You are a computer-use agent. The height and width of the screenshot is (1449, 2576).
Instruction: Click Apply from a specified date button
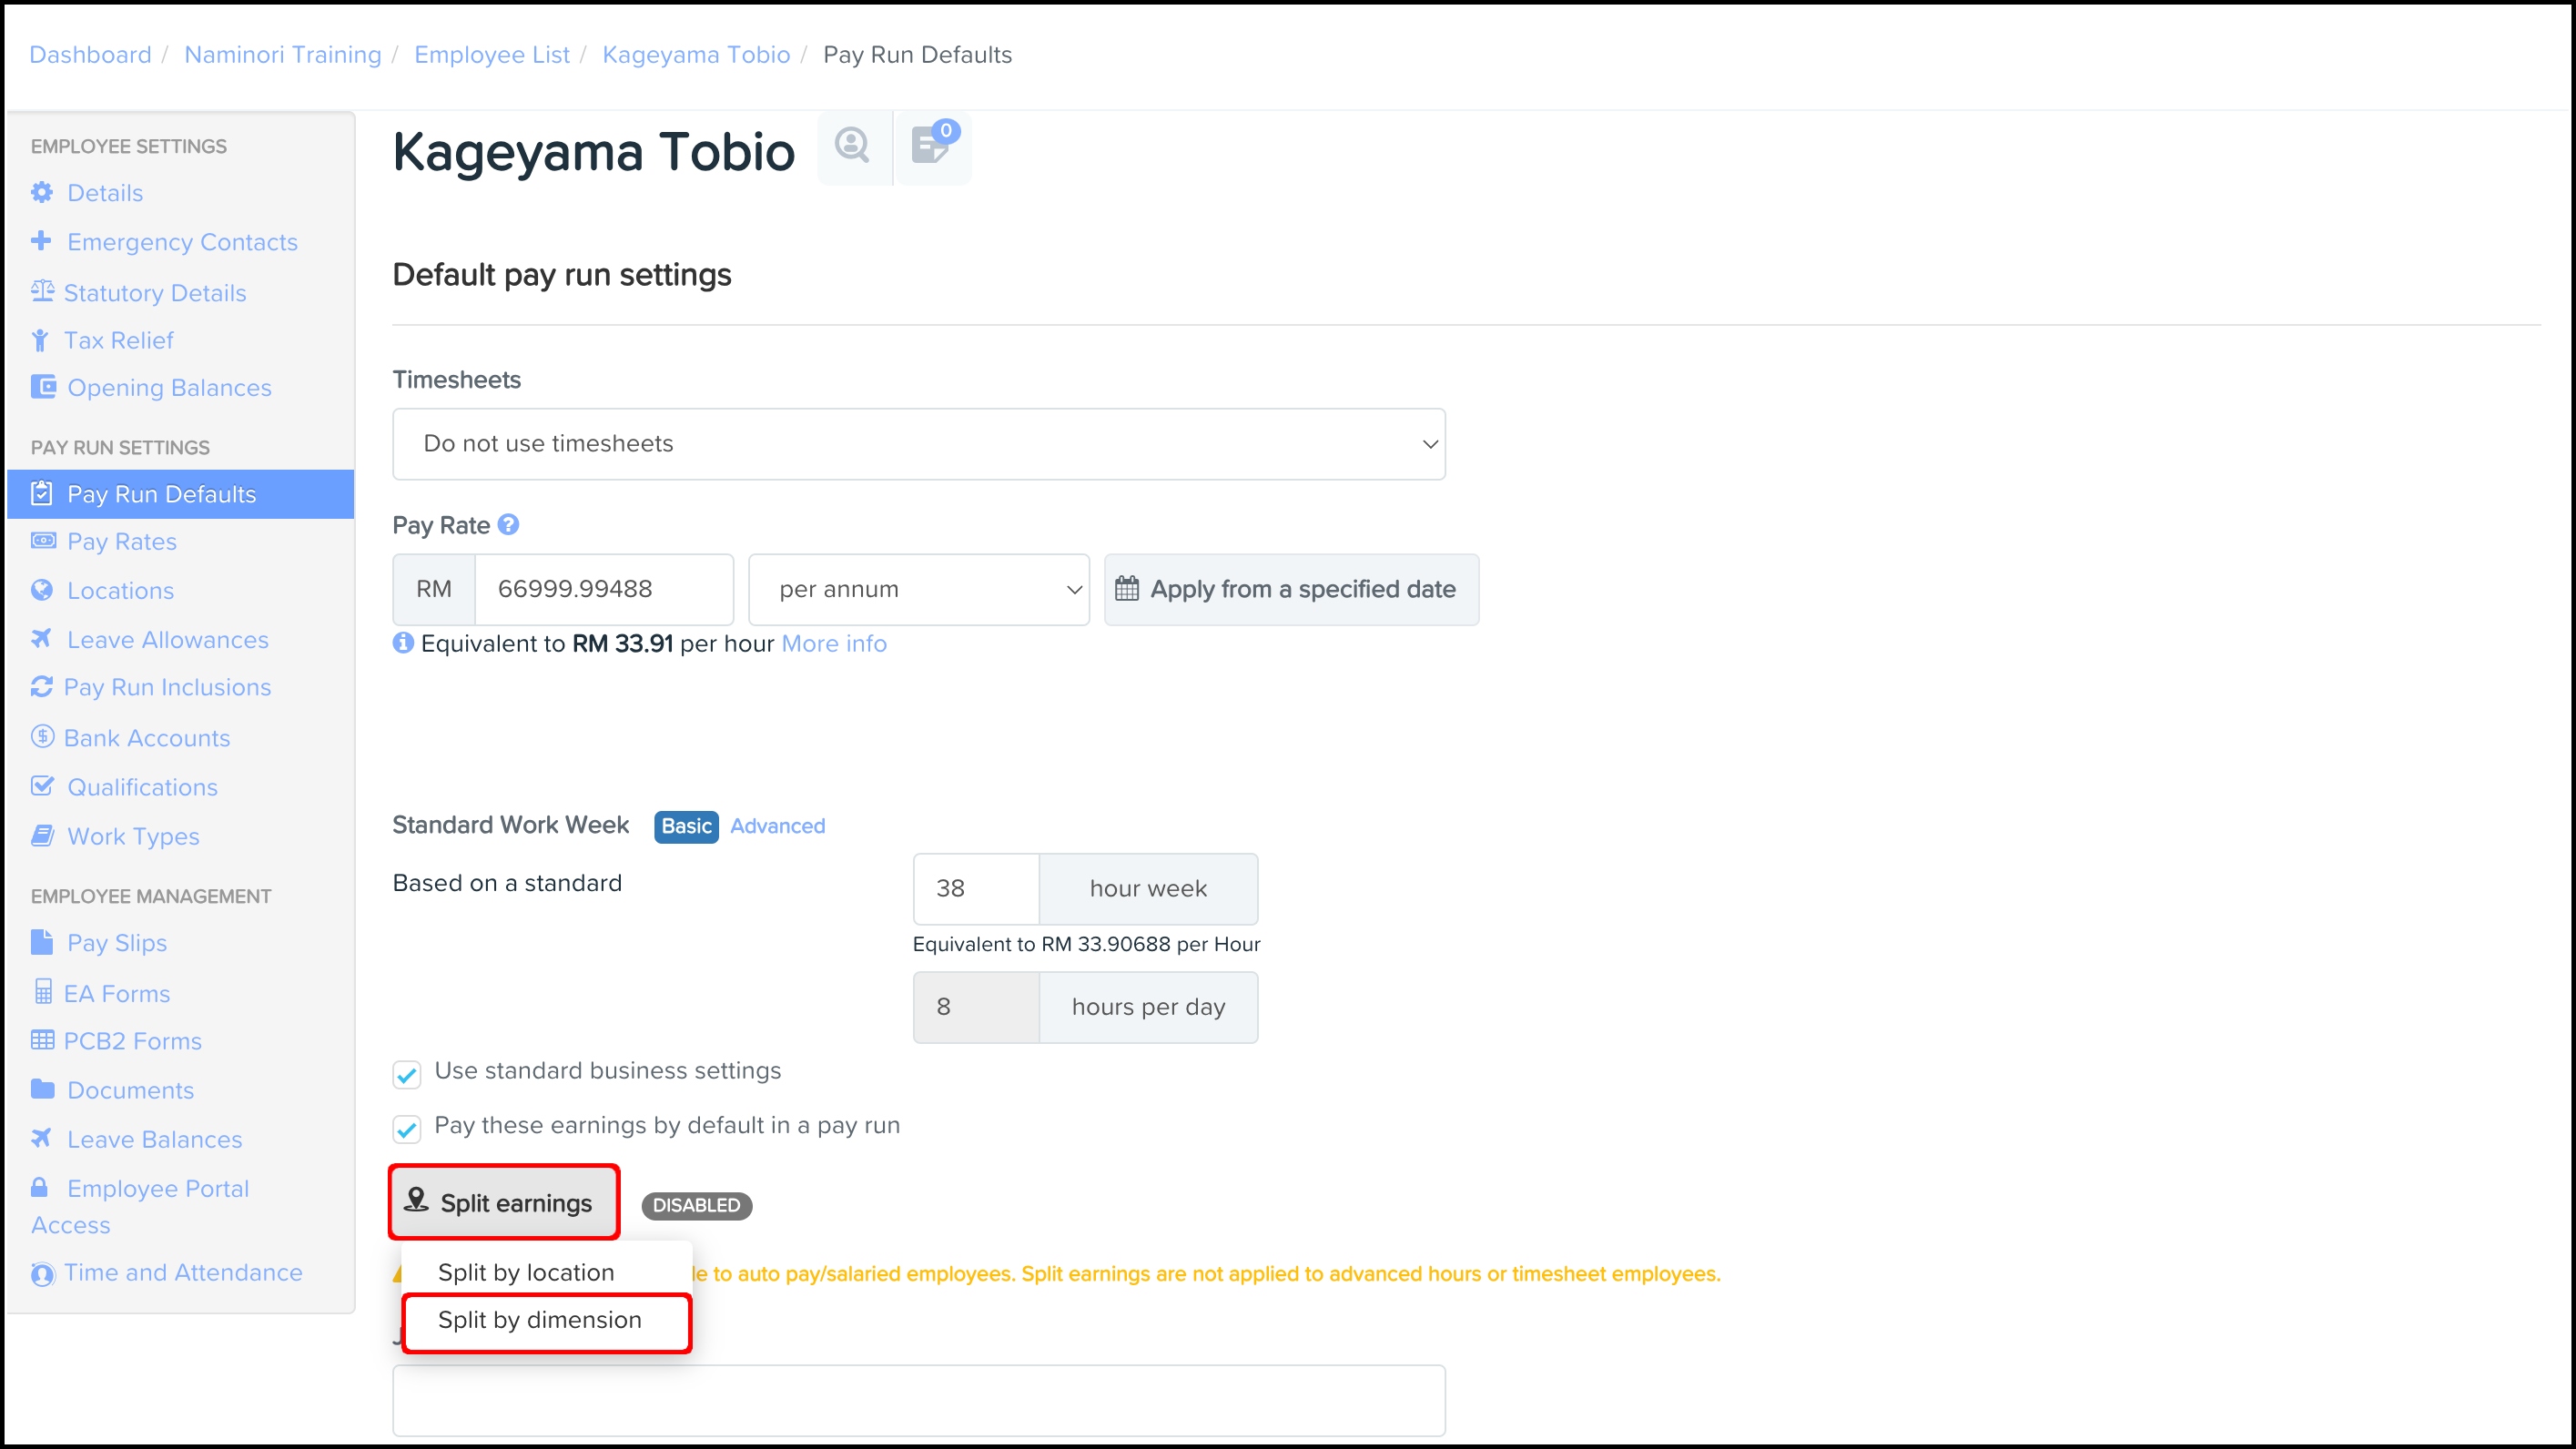(1290, 589)
